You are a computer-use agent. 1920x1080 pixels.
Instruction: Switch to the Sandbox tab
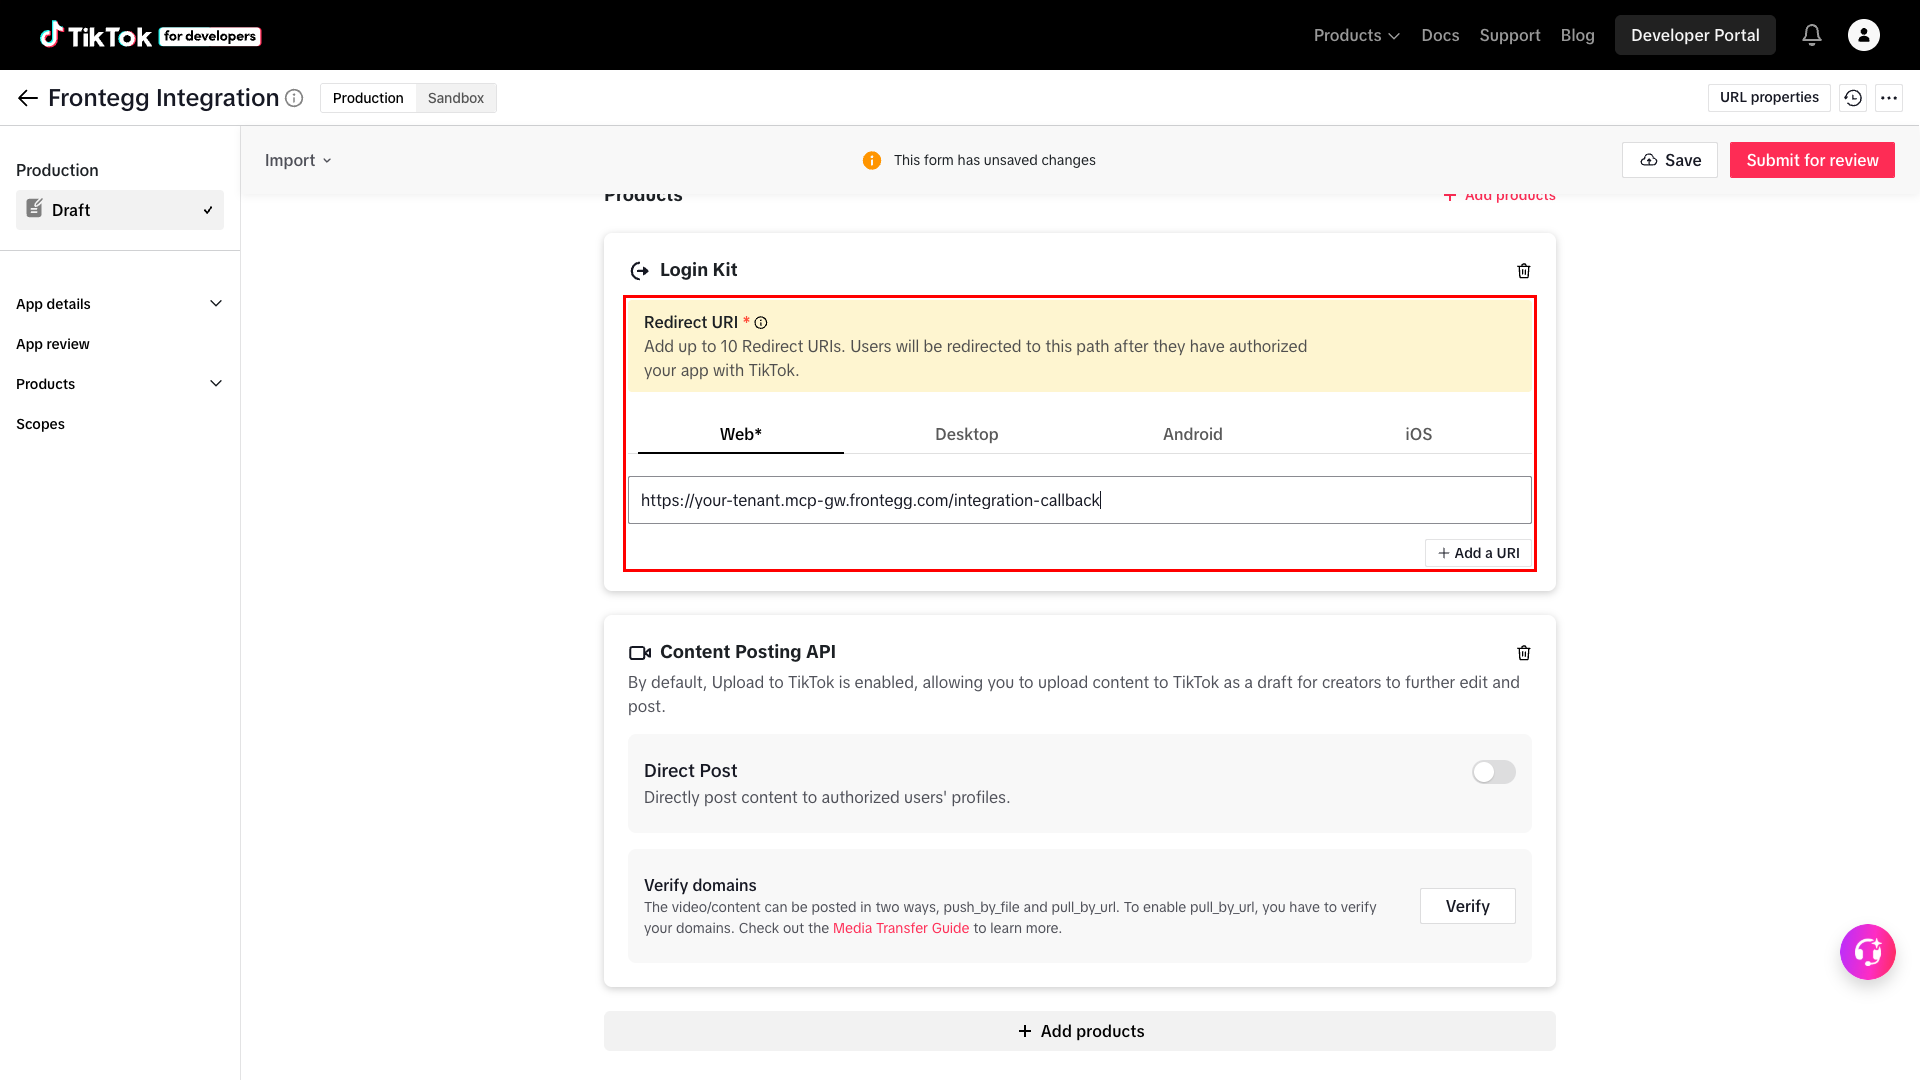[x=456, y=98]
